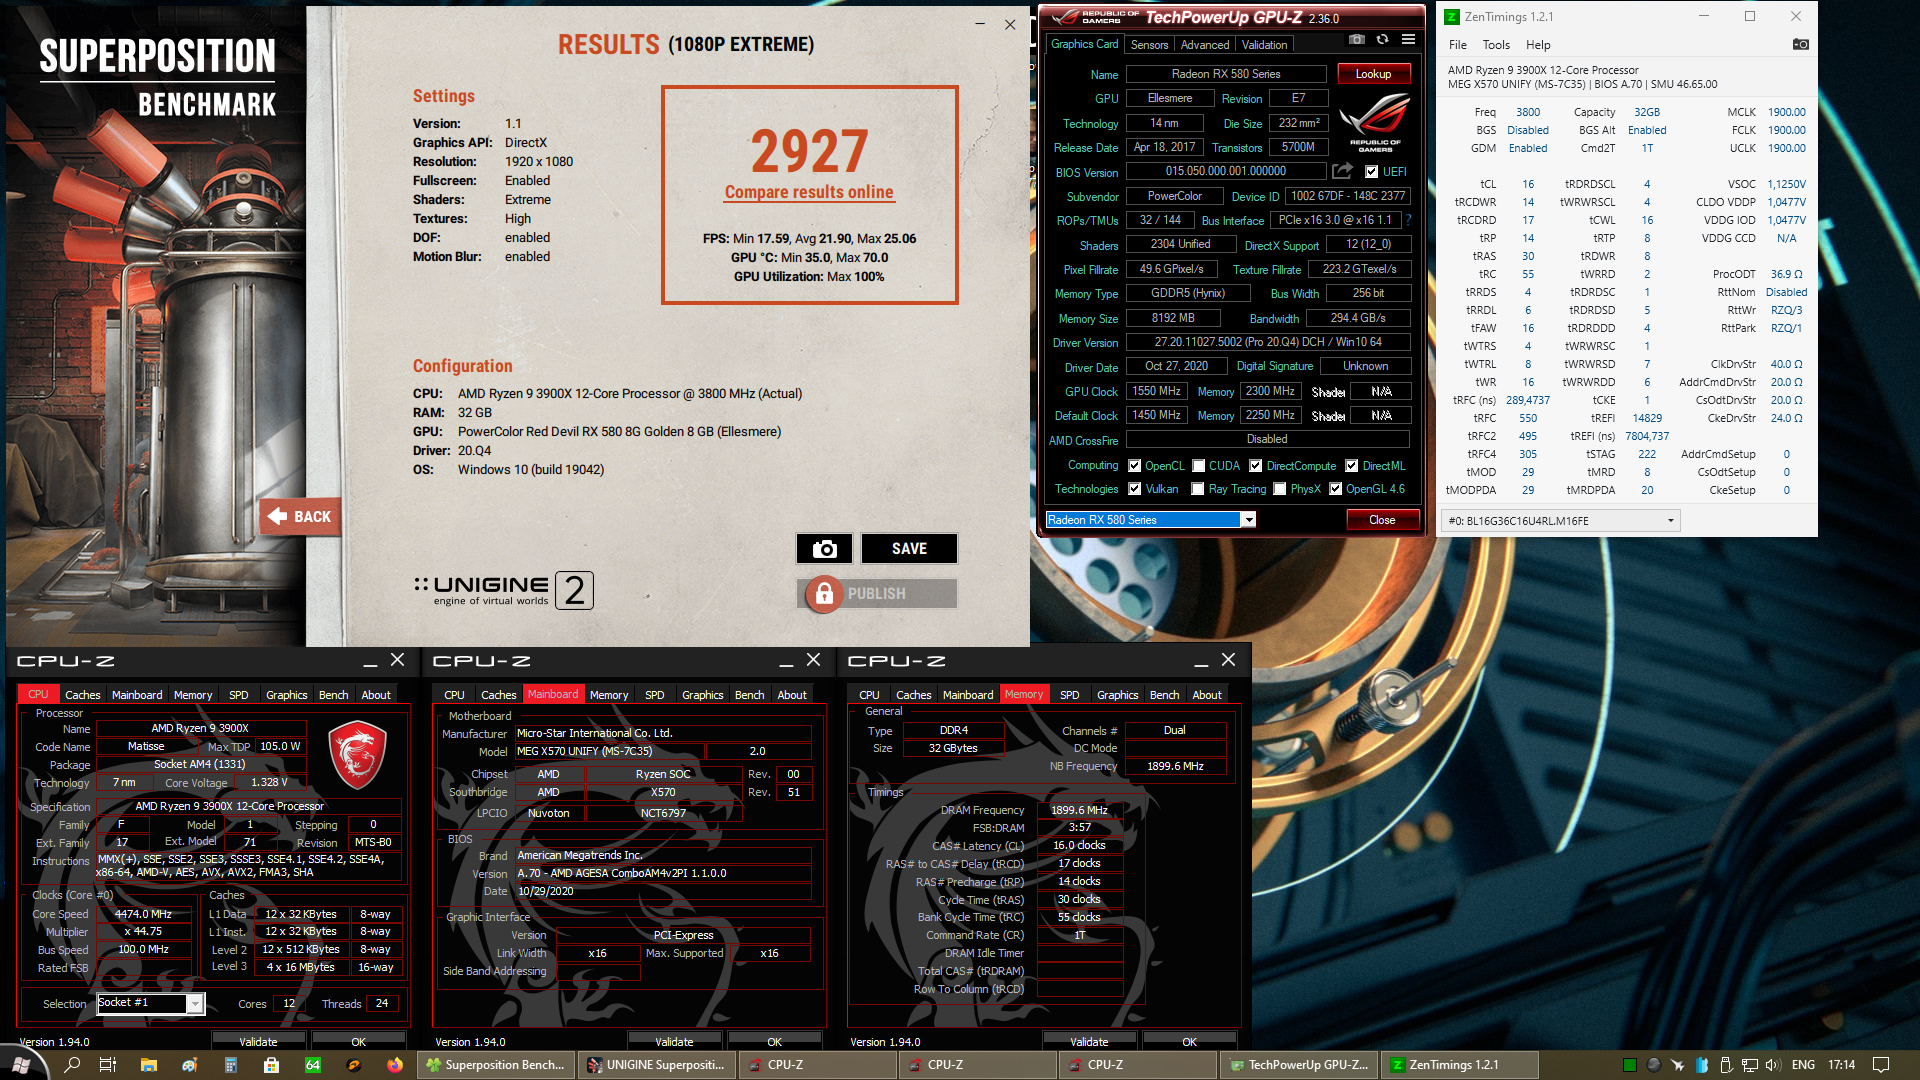
Task: Open Firefox from the taskbar
Action: pos(395,1065)
